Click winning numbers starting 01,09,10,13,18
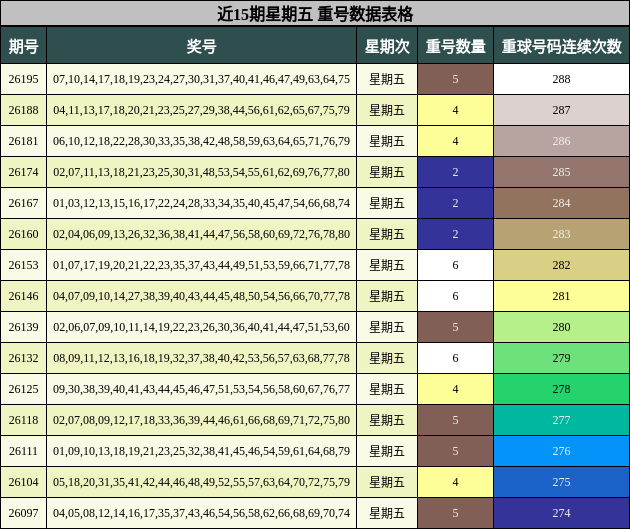Viewport: 630px width, 529px height. pos(201,451)
